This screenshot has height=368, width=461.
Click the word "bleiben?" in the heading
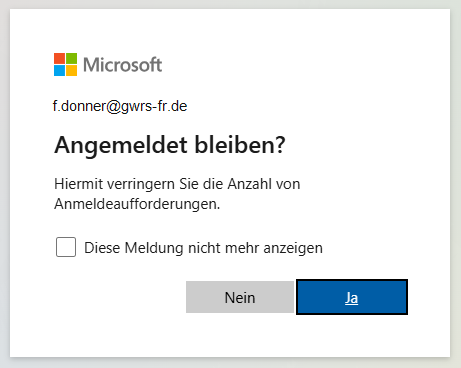coord(240,145)
